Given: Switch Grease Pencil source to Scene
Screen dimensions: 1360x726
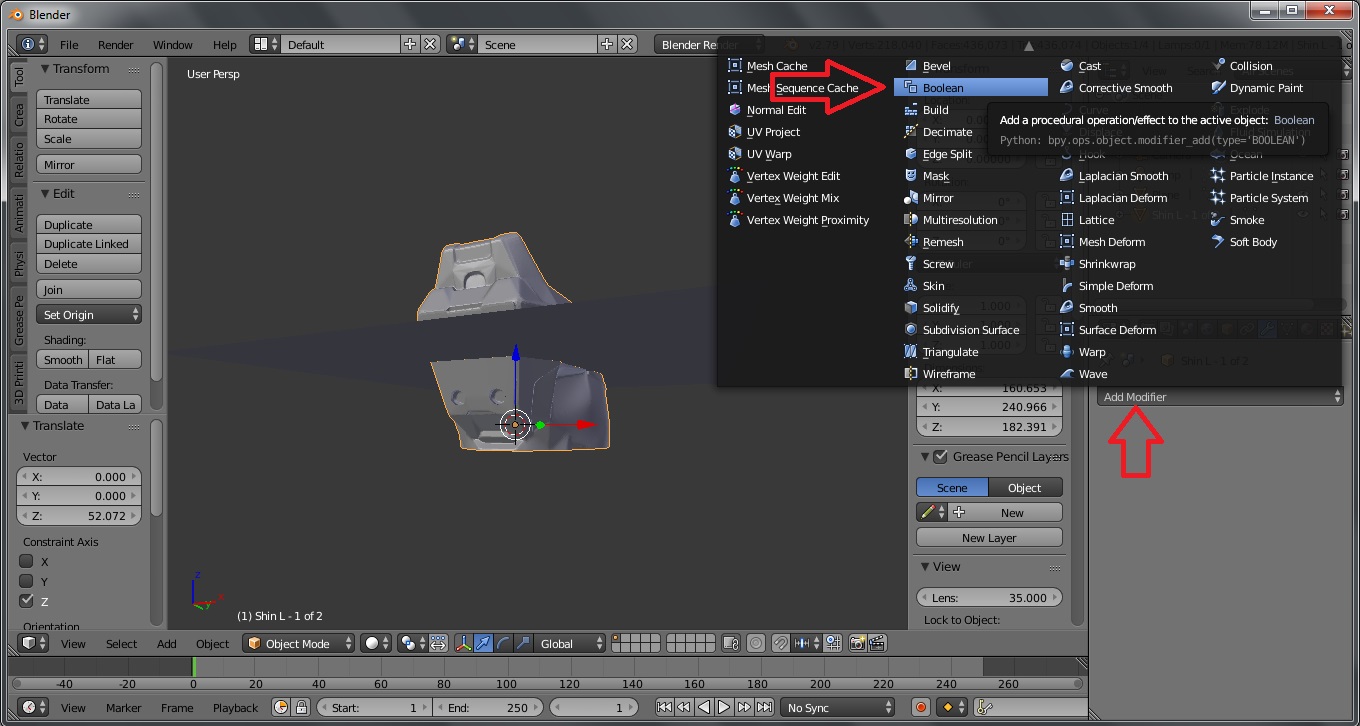Looking at the screenshot, I should pos(952,488).
